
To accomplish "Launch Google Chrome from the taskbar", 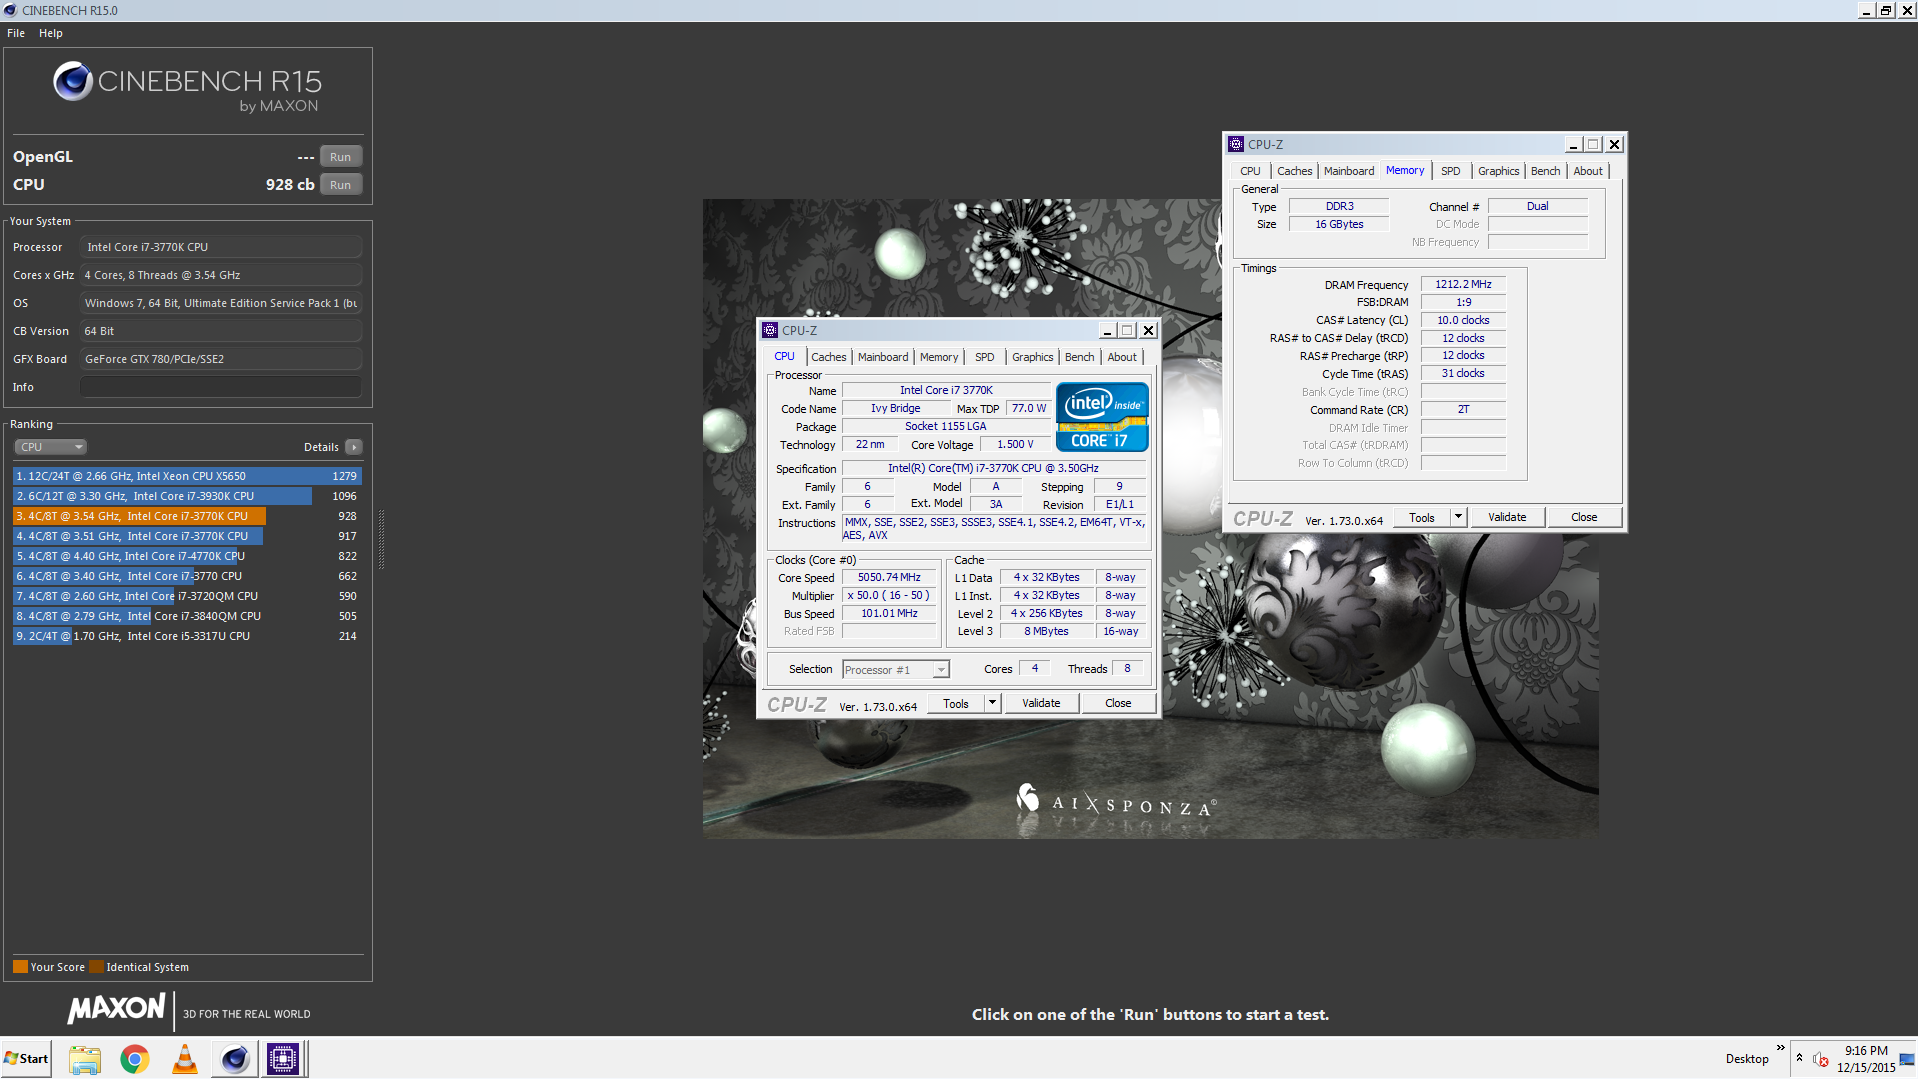I will point(135,1059).
